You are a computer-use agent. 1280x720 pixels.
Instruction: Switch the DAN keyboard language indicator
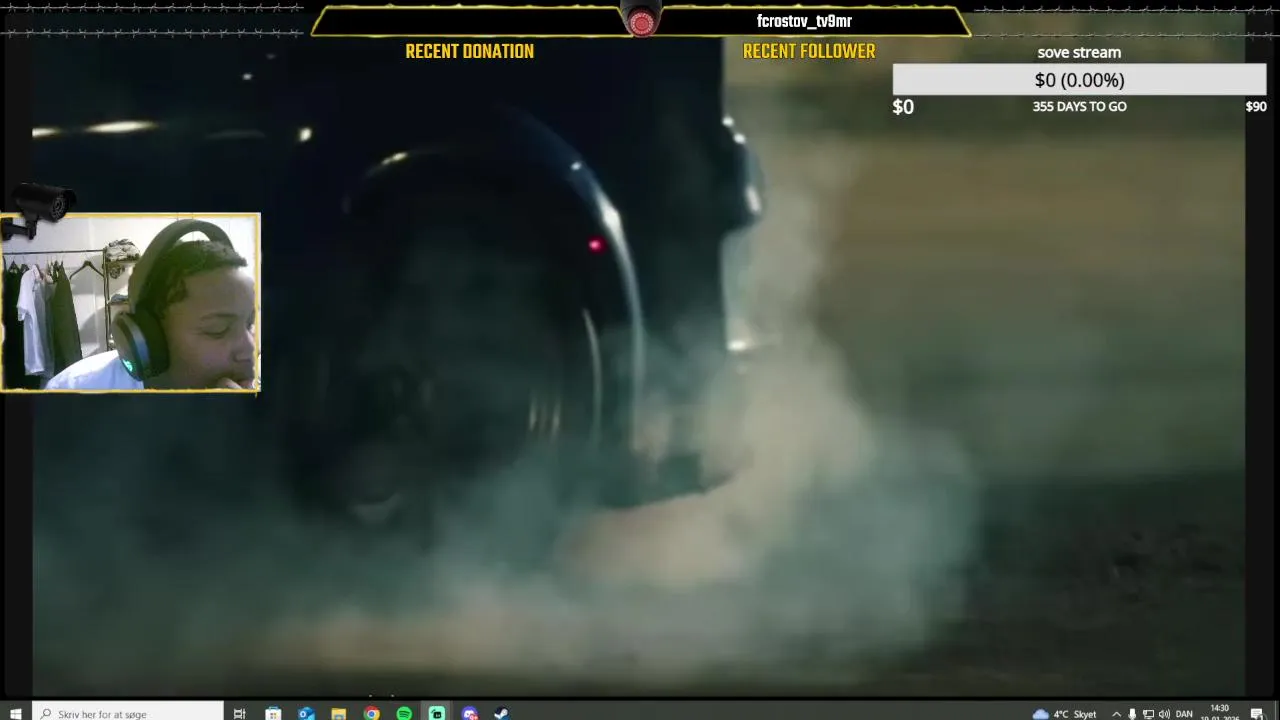click(x=1185, y=714)
